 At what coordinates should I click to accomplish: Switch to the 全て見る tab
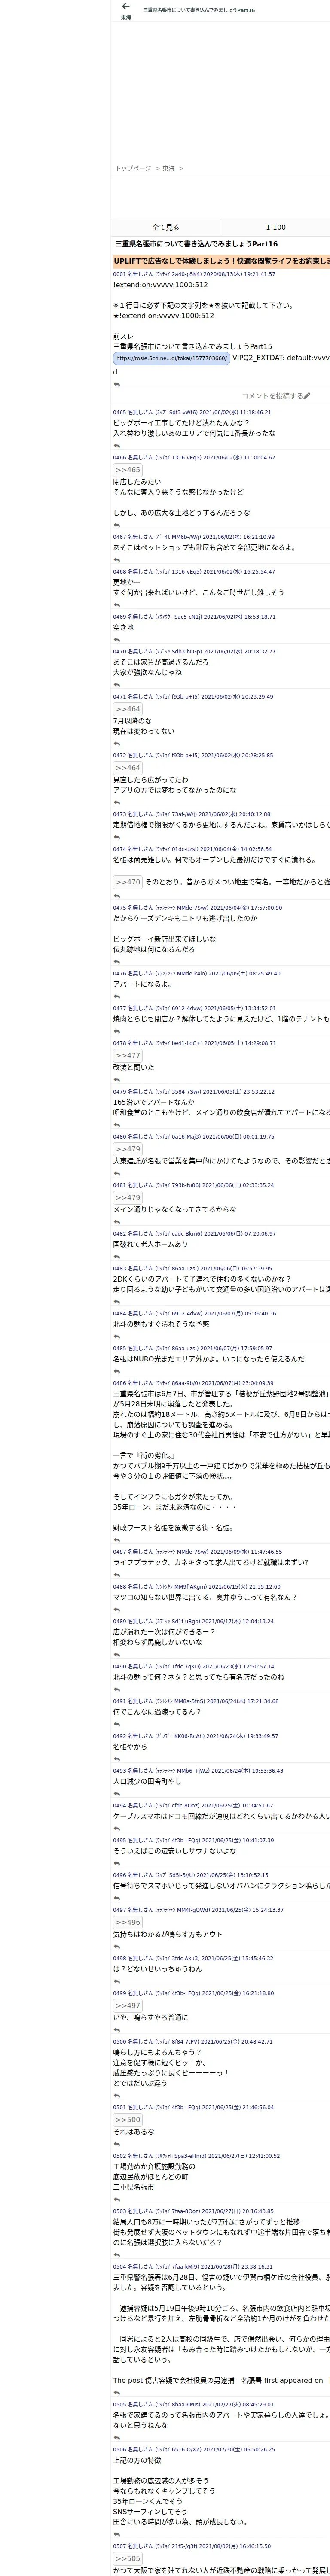(x=166, y=227)
